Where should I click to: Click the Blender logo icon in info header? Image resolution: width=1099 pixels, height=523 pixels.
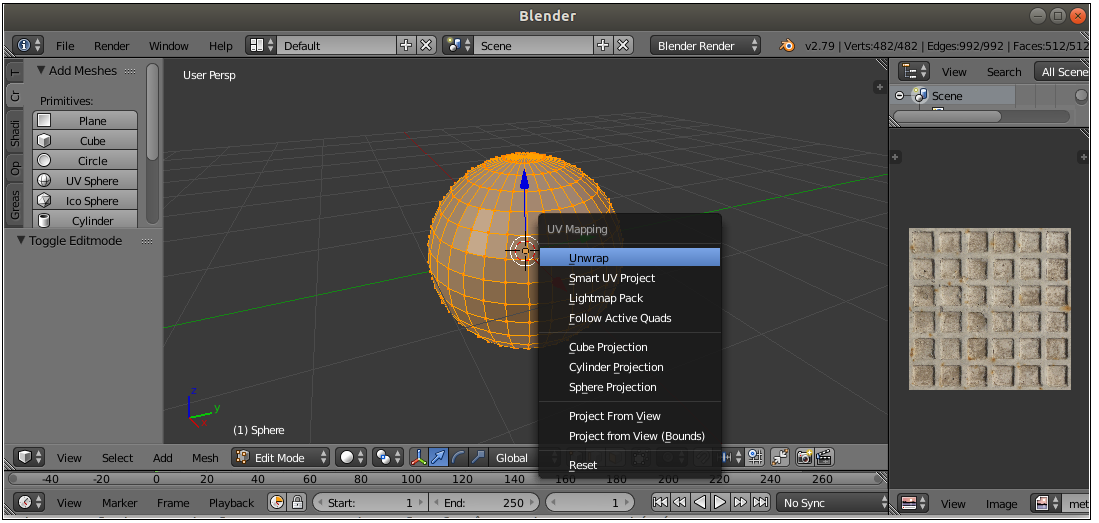coord(787,46)
